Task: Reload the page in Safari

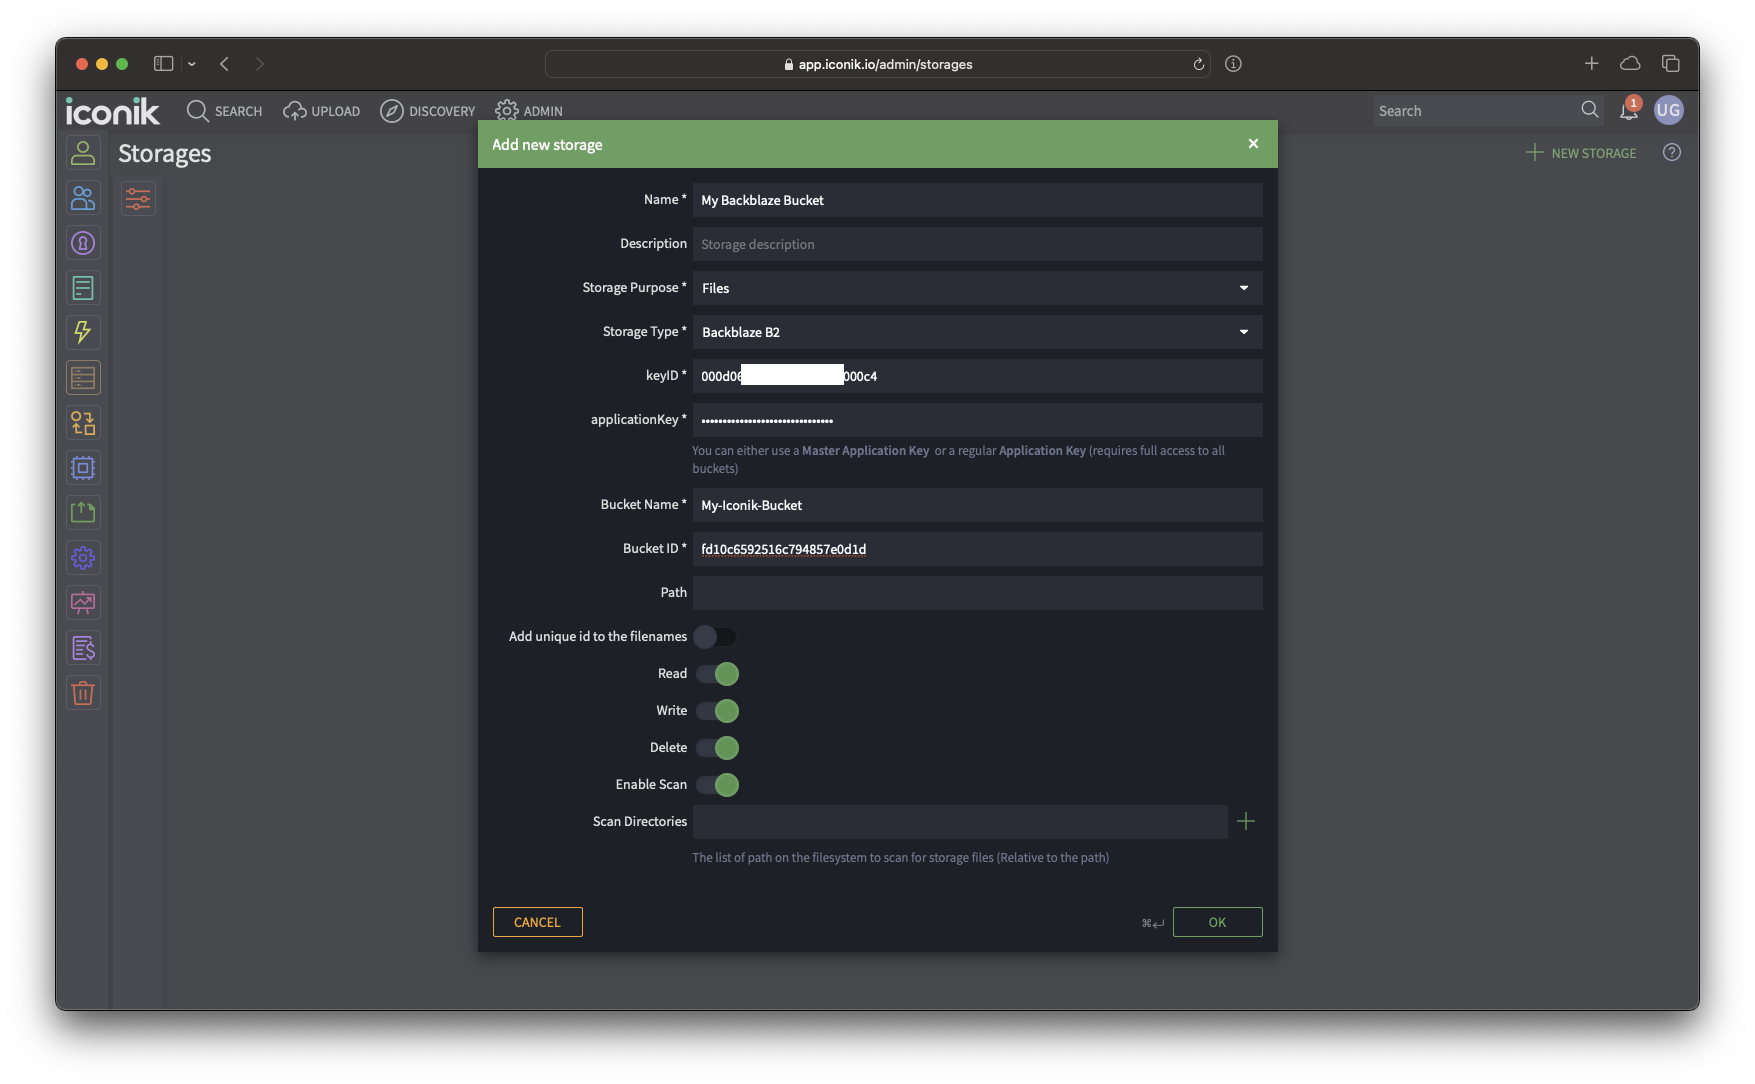Action: click(x=1198, y=64)
